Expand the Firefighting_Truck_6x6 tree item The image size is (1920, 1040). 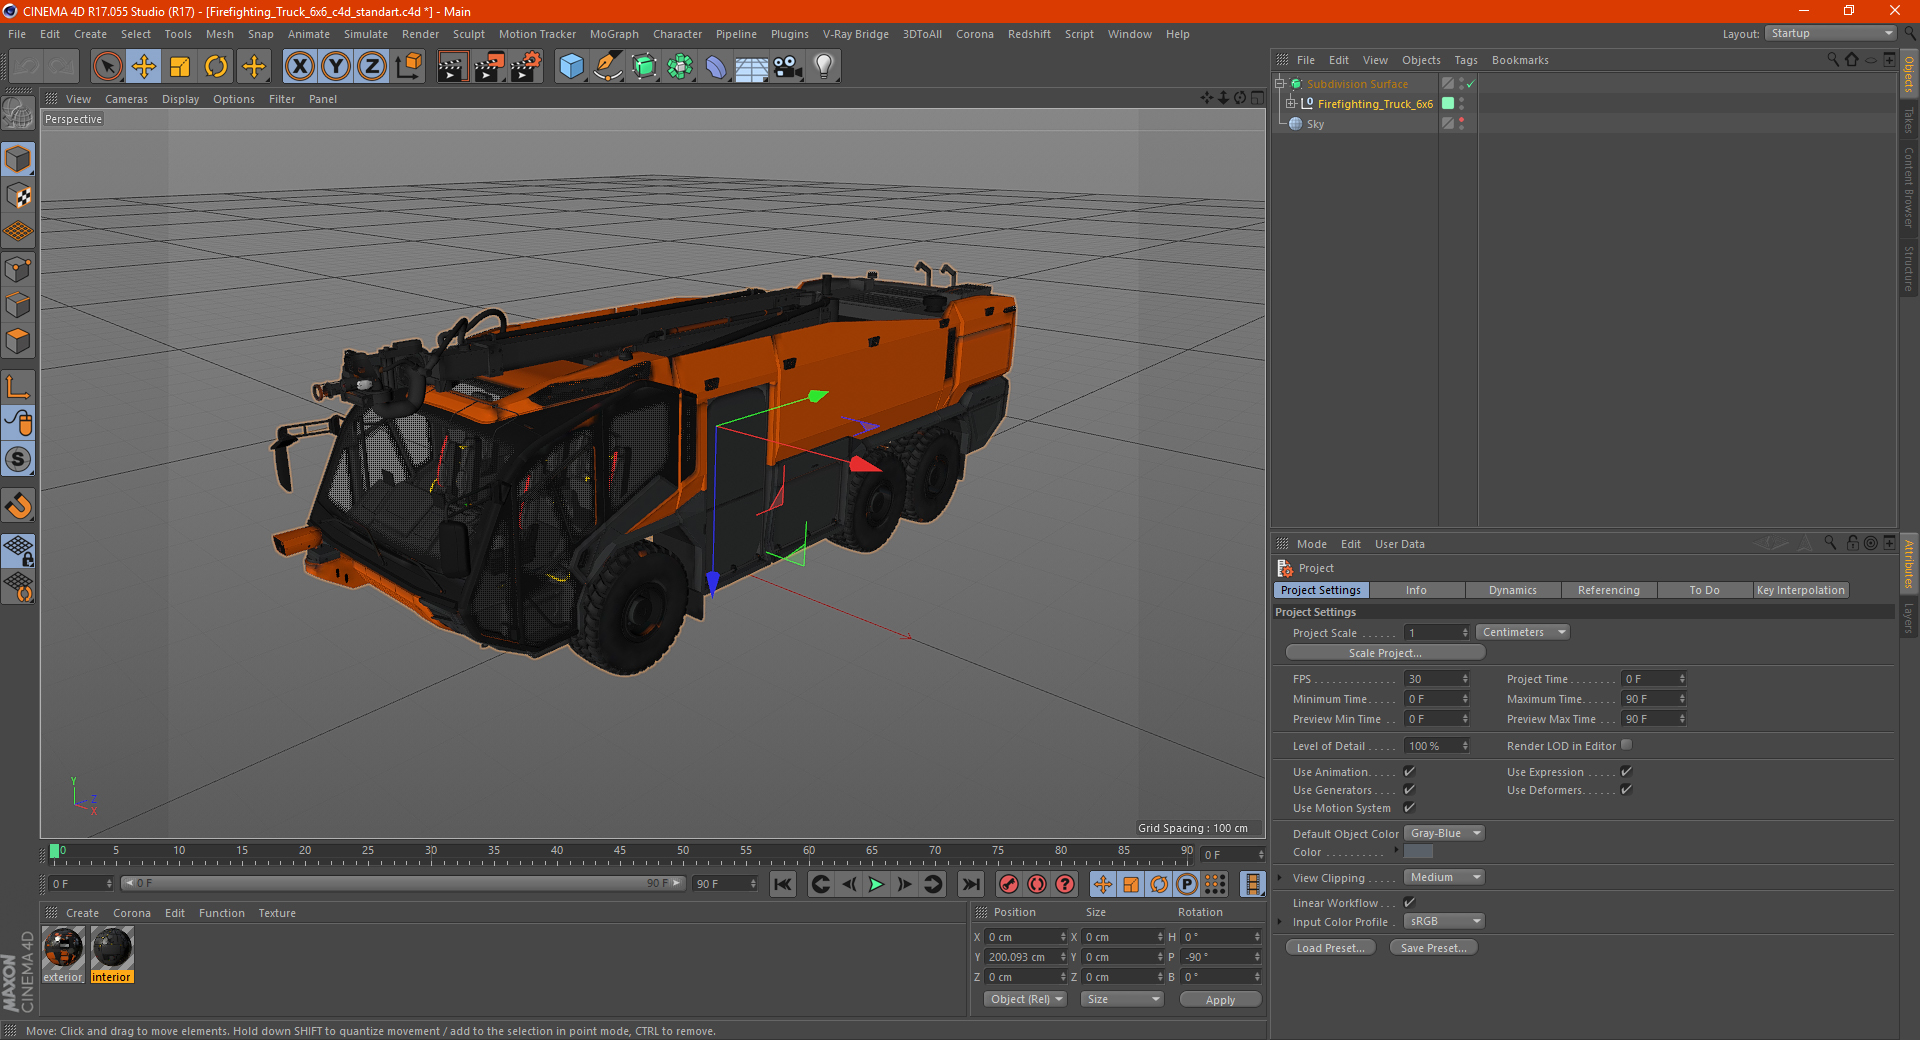tap(1291, 103)
